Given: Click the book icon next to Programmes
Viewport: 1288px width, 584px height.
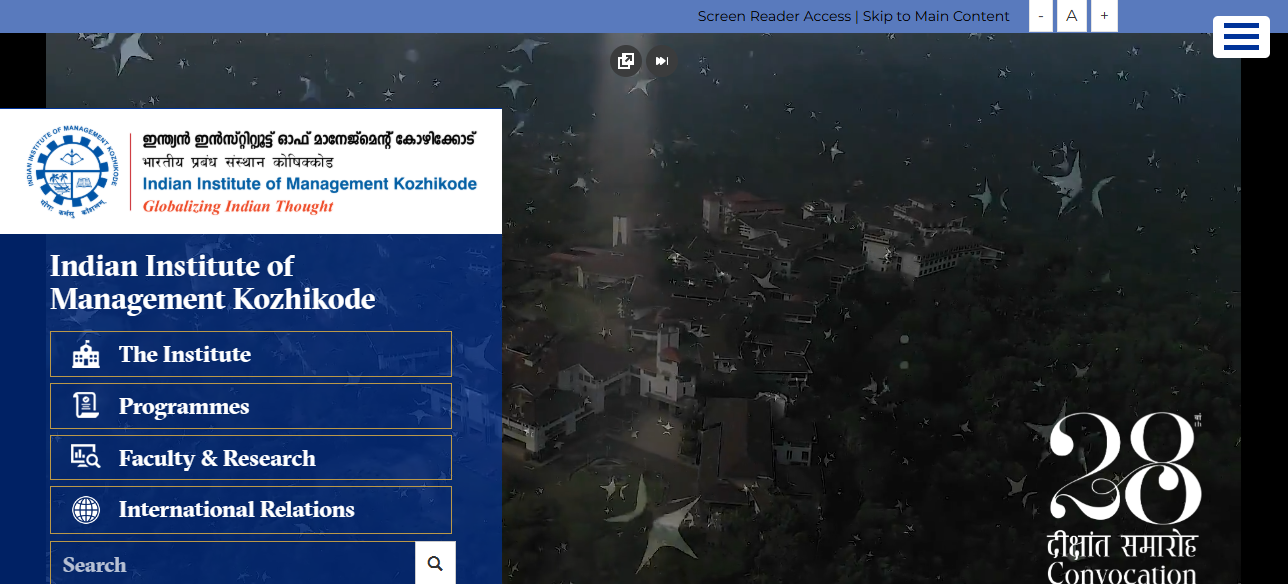Looking at the screenshot, I should click(86, 405).
